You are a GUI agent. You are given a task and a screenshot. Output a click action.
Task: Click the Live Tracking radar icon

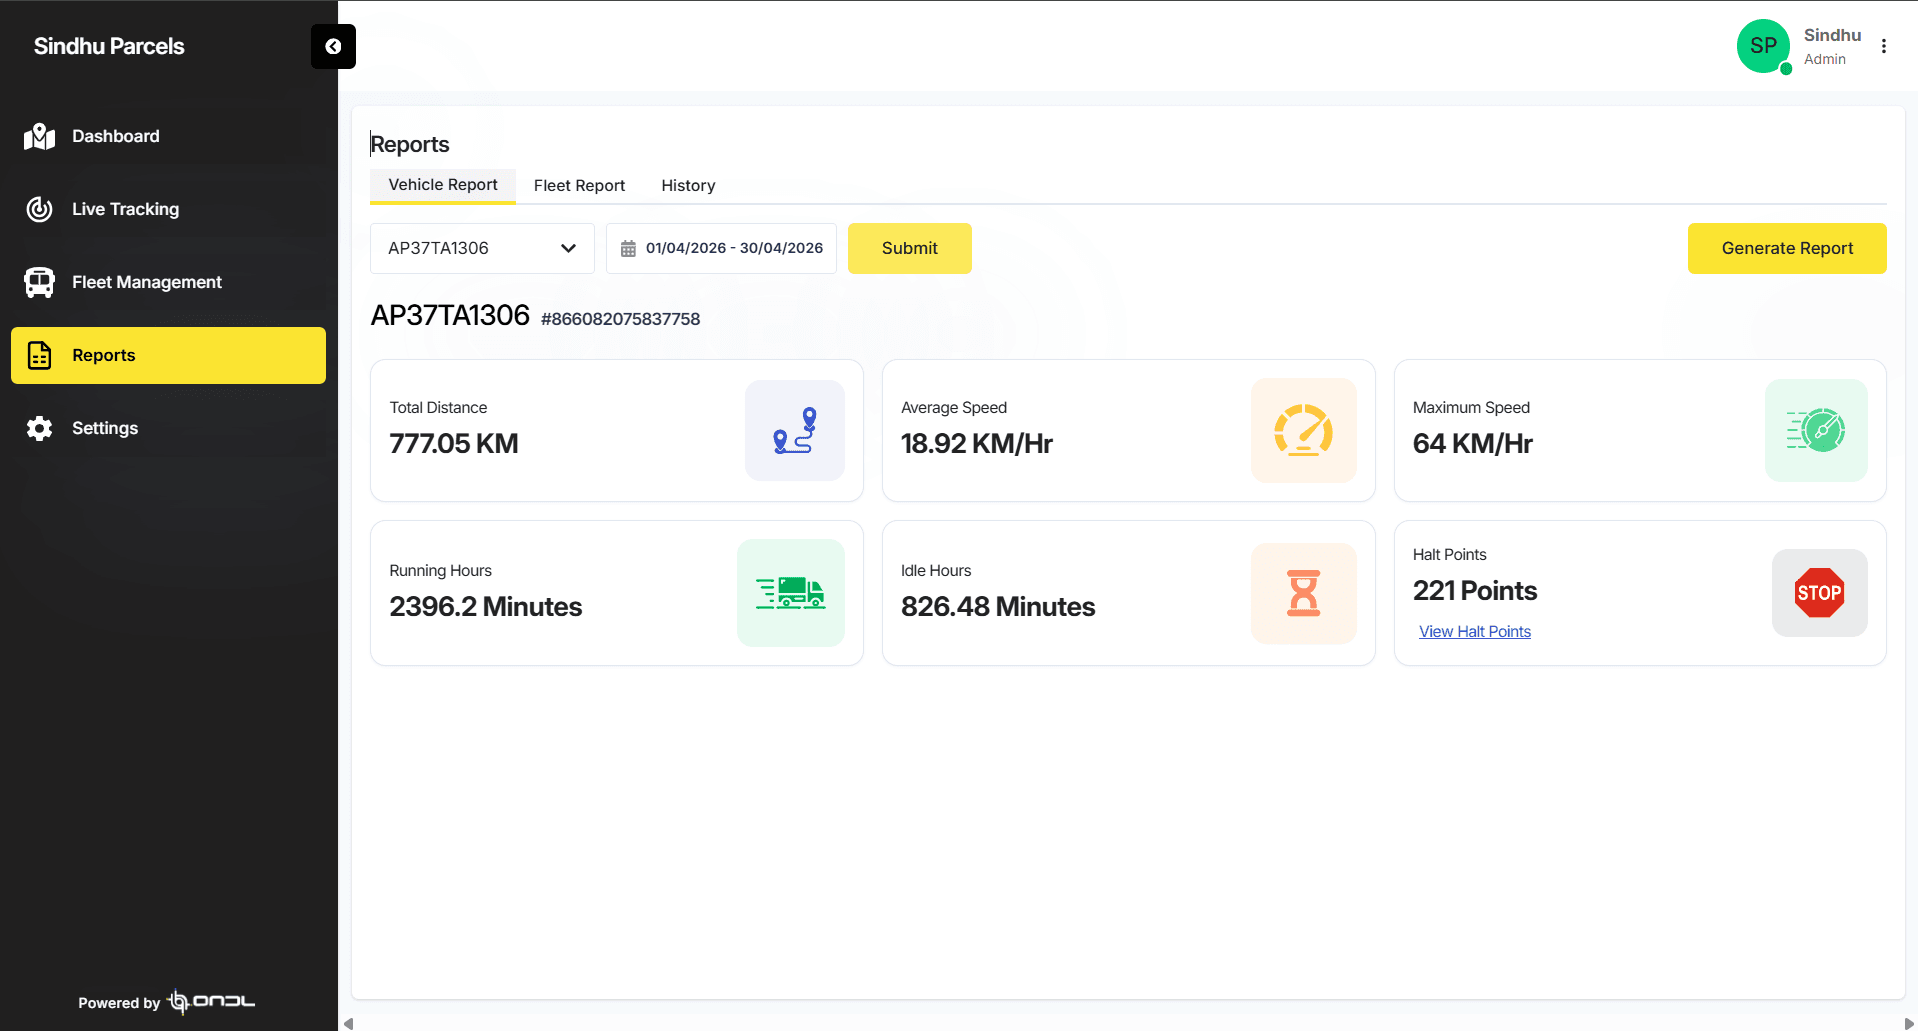pos(40,209)
